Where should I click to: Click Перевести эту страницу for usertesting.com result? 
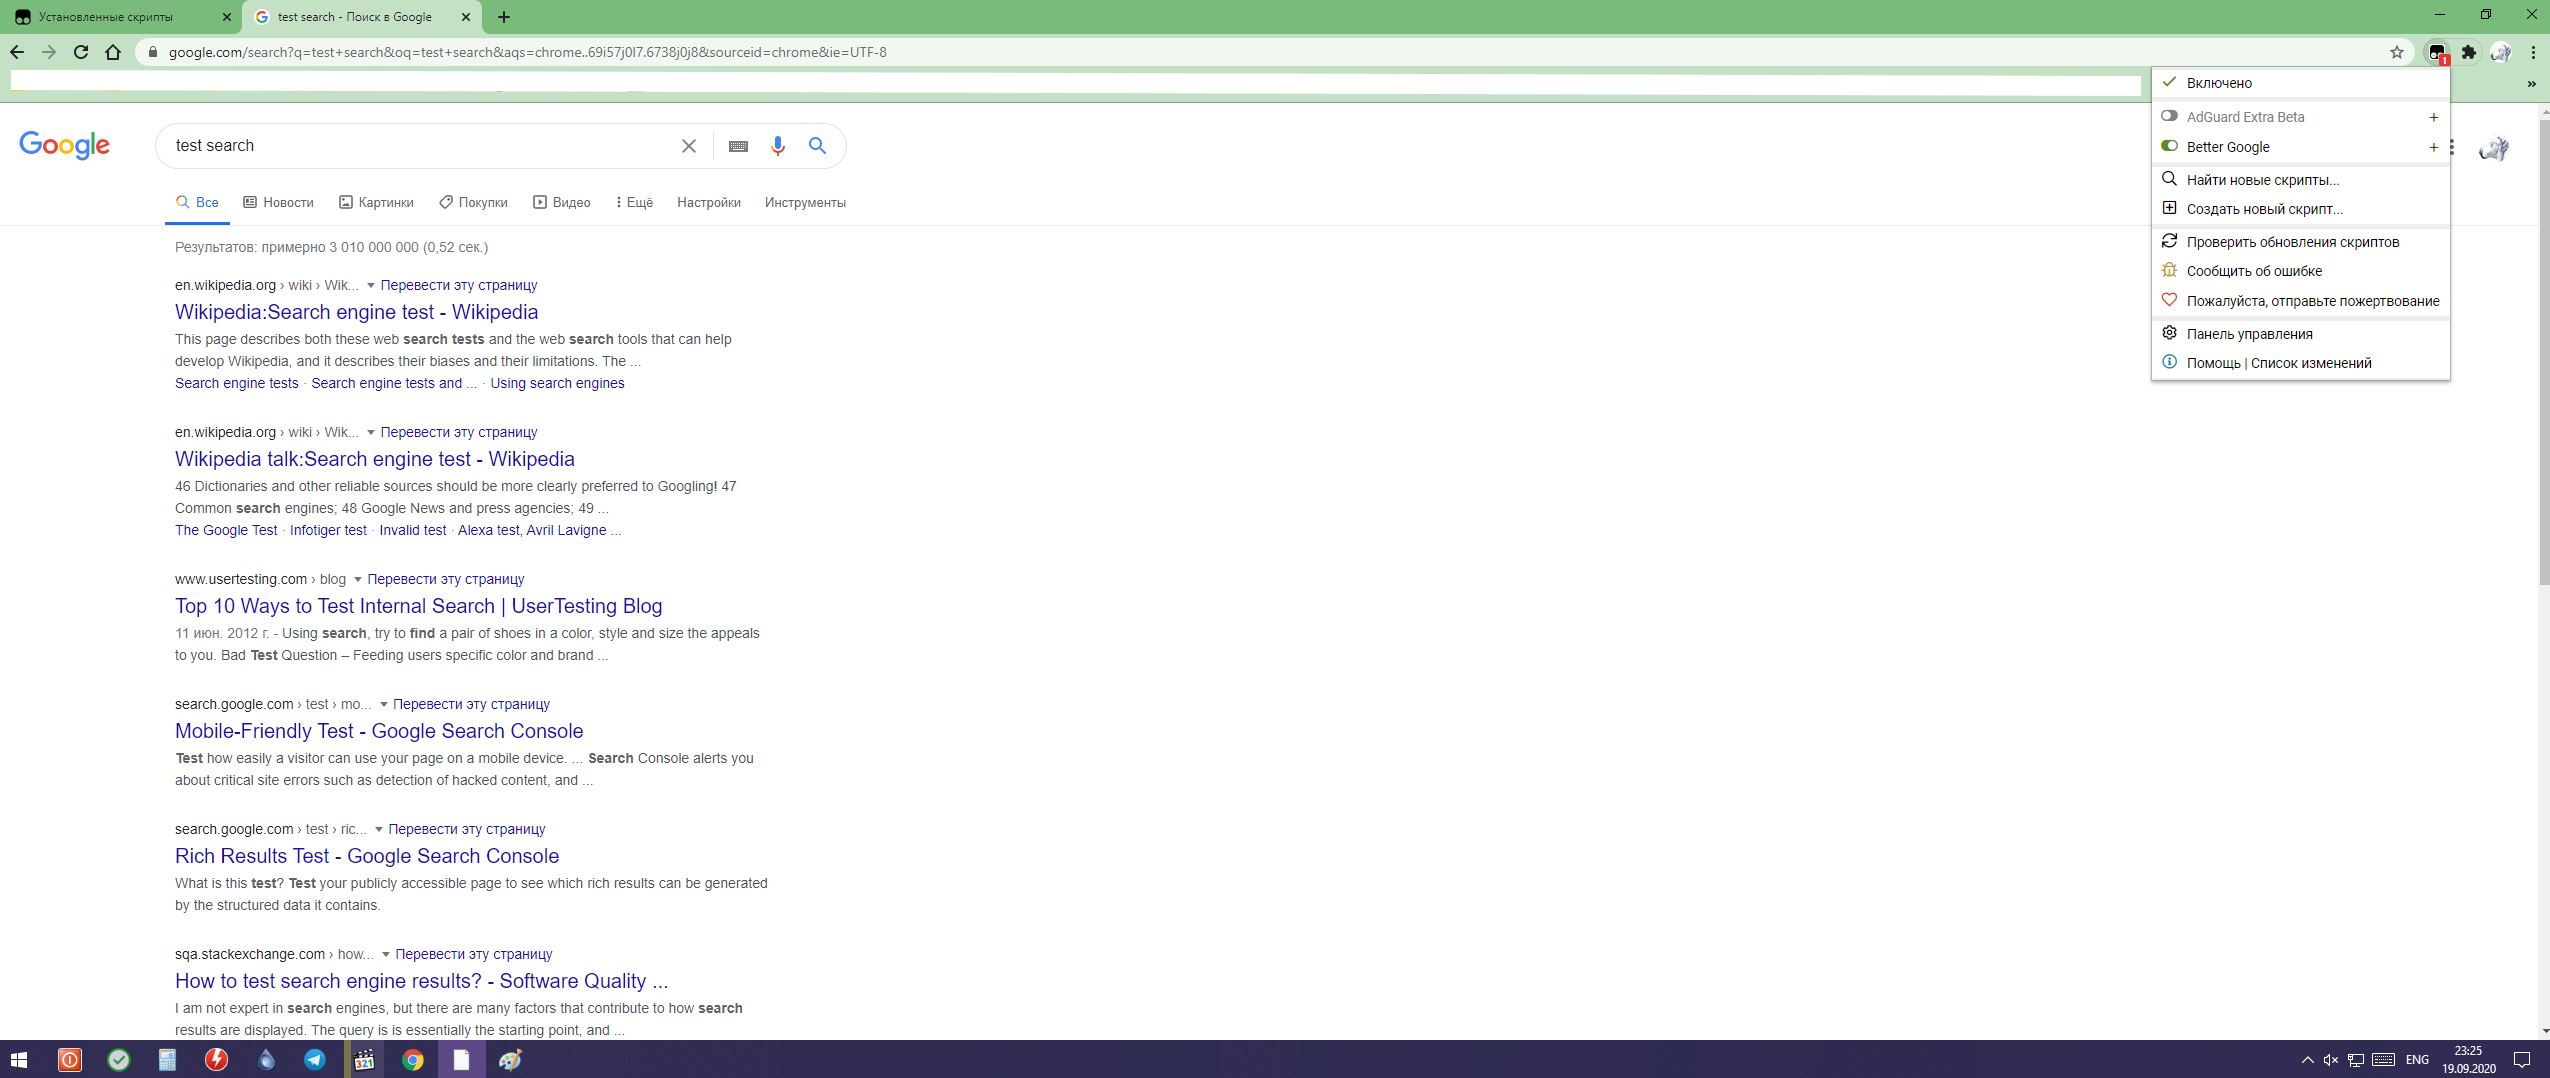point(445,579)
